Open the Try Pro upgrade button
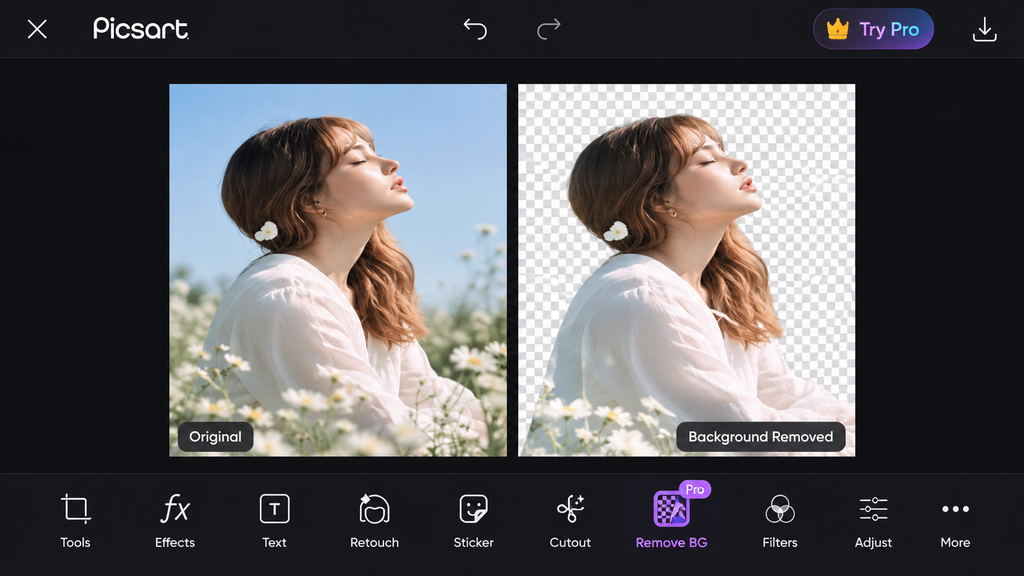Screen dimensions: 1024x576 pyautogui.click(x=873, y=29)
